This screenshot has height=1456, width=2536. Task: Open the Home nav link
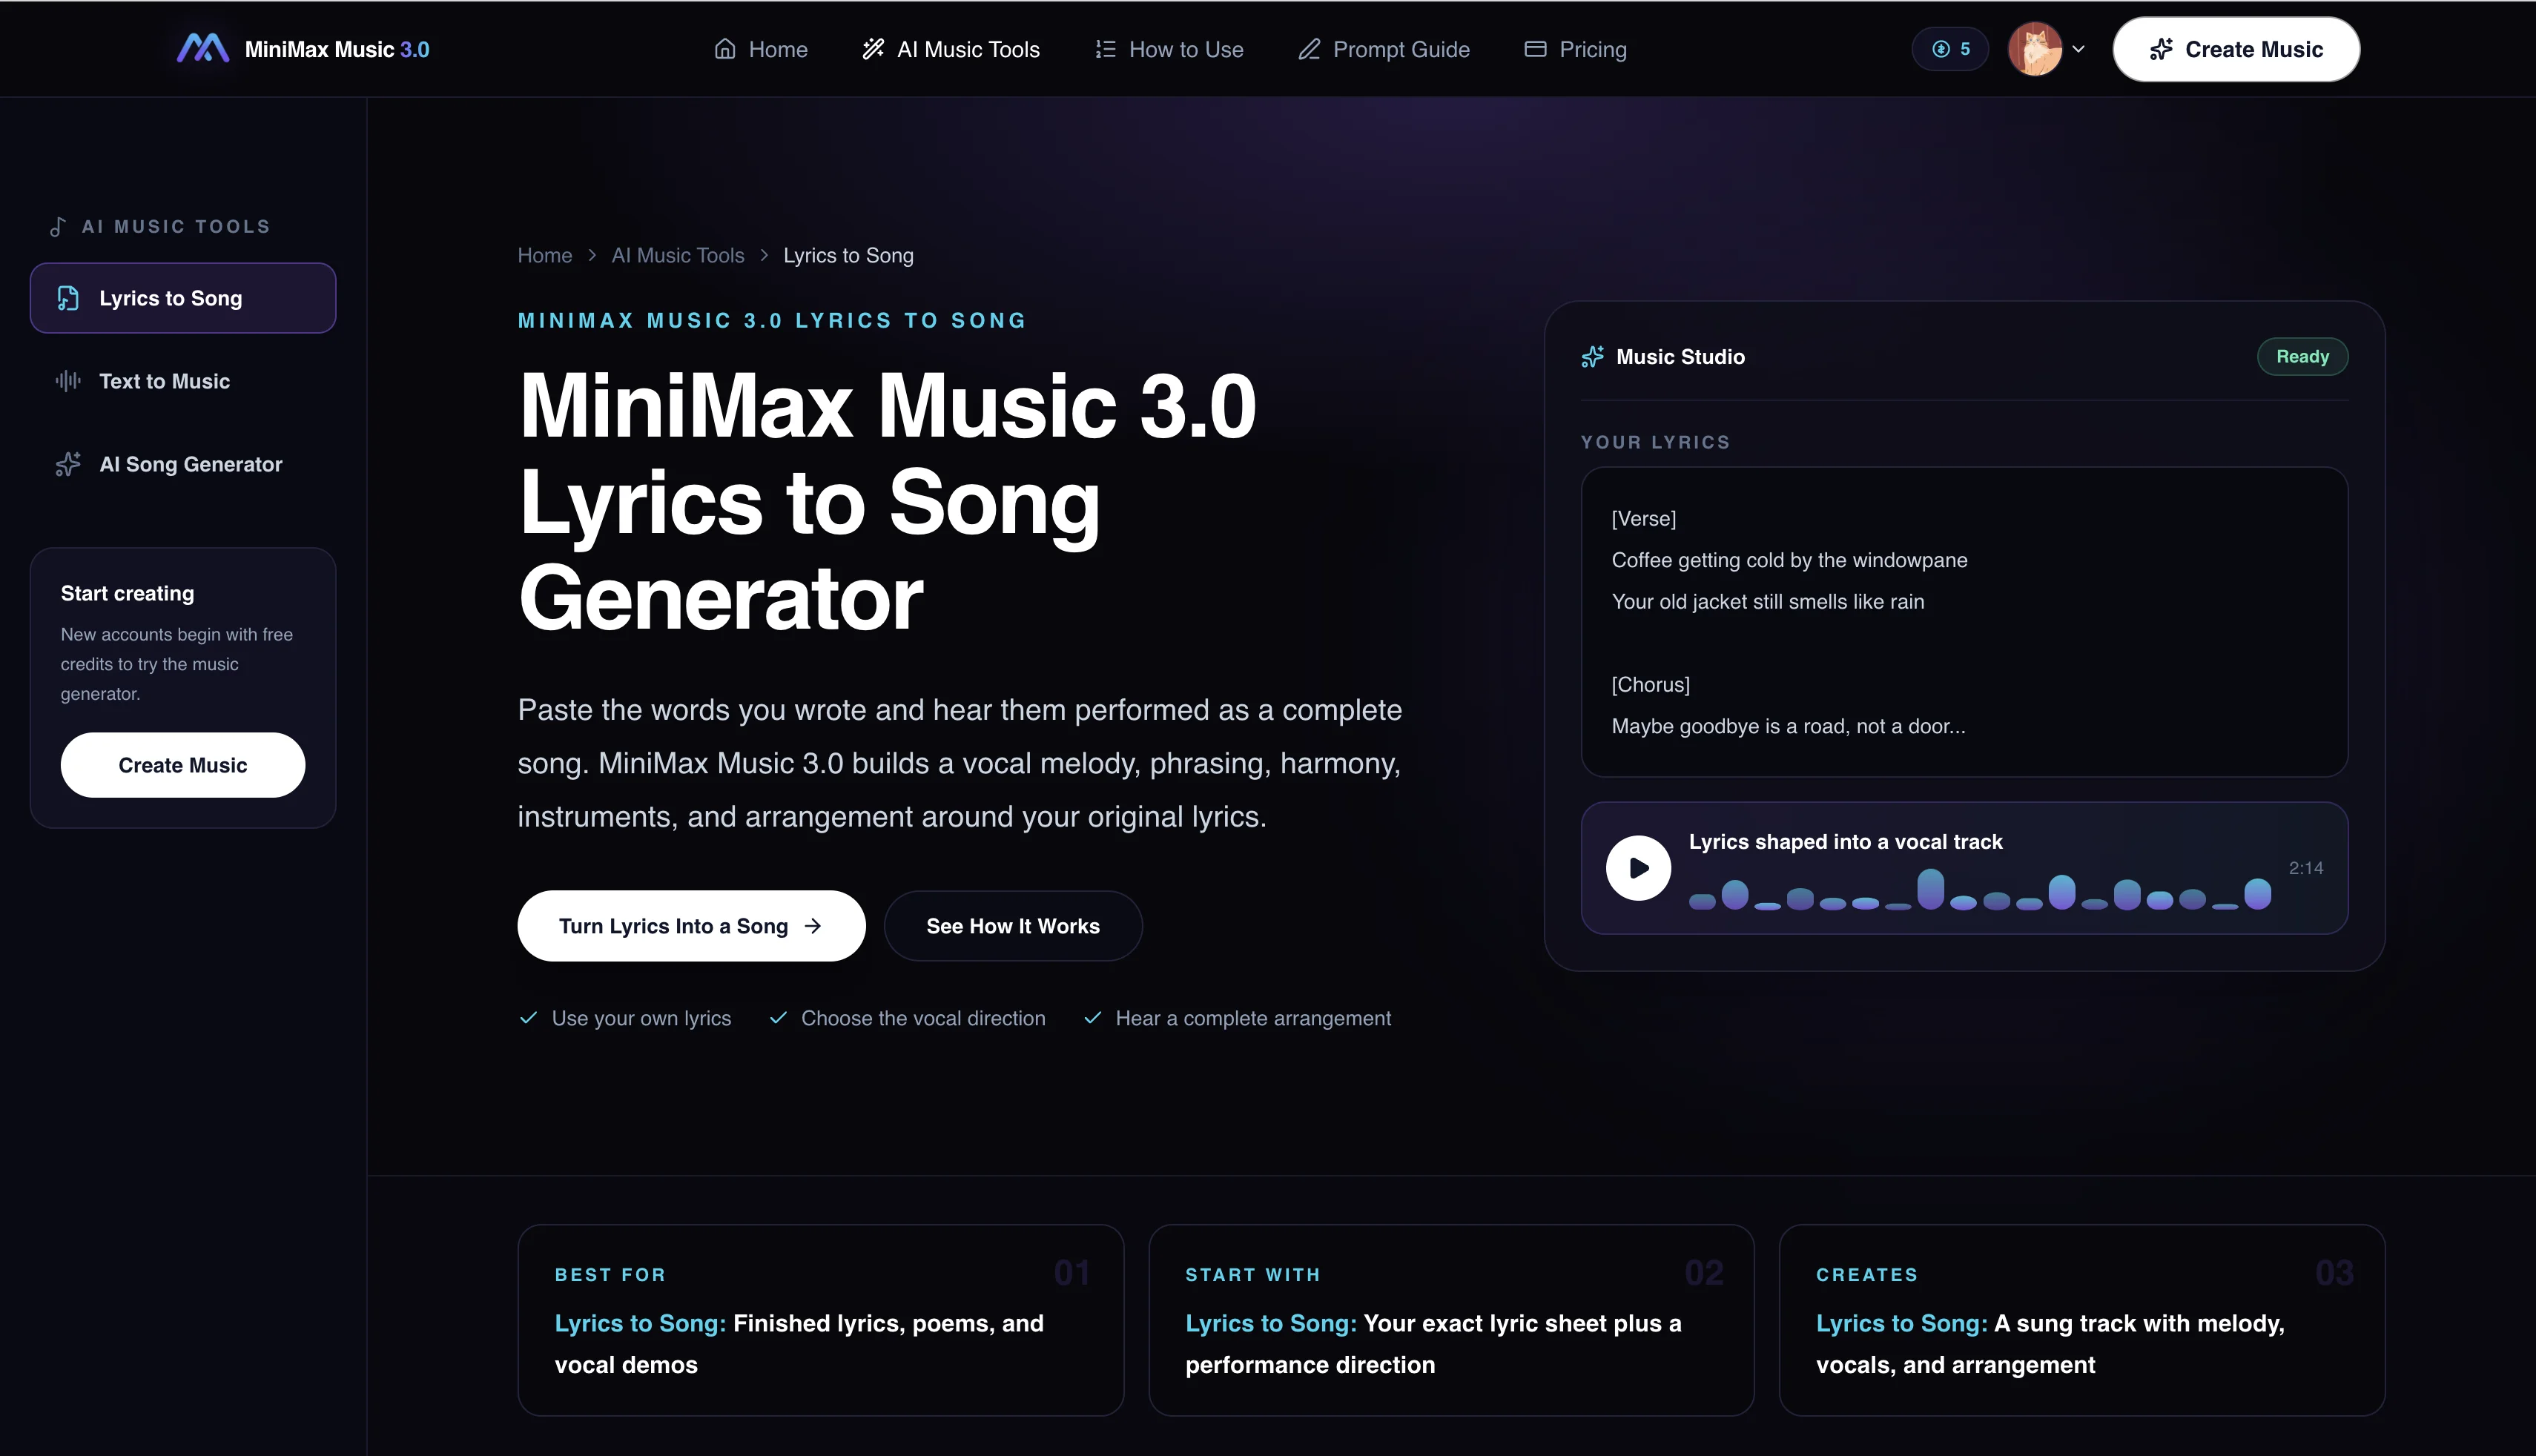click(761, 49)
